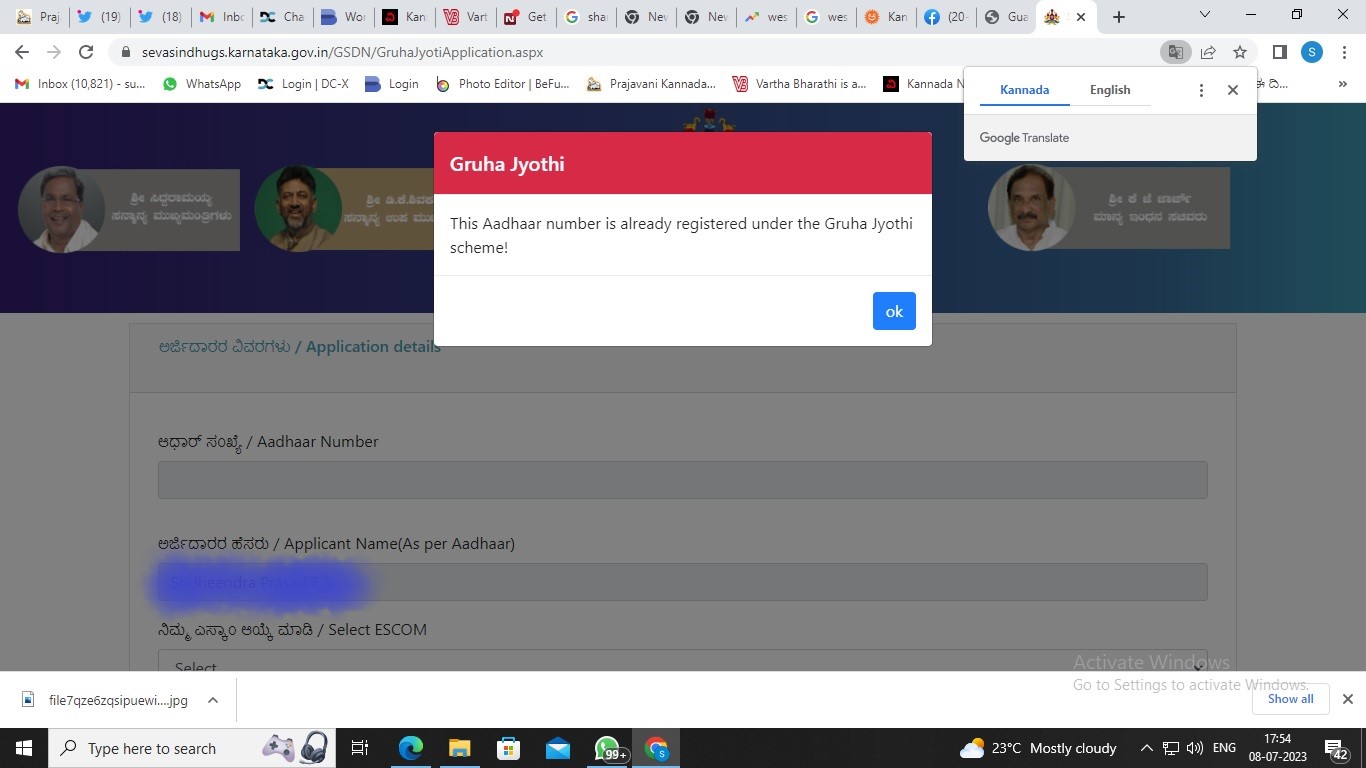Viewport: 1366px width, 768px height.
Task: Select Kannada in Google Translate popup
Action: pos(1024,90)
